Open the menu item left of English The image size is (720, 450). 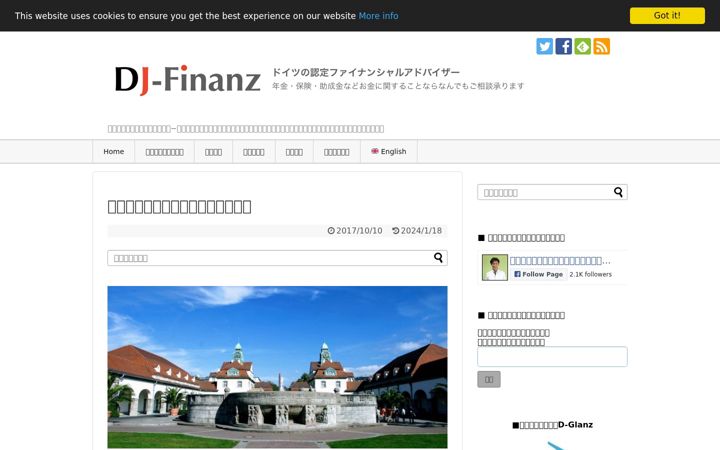pyautogui.click(x=337, y=152)
